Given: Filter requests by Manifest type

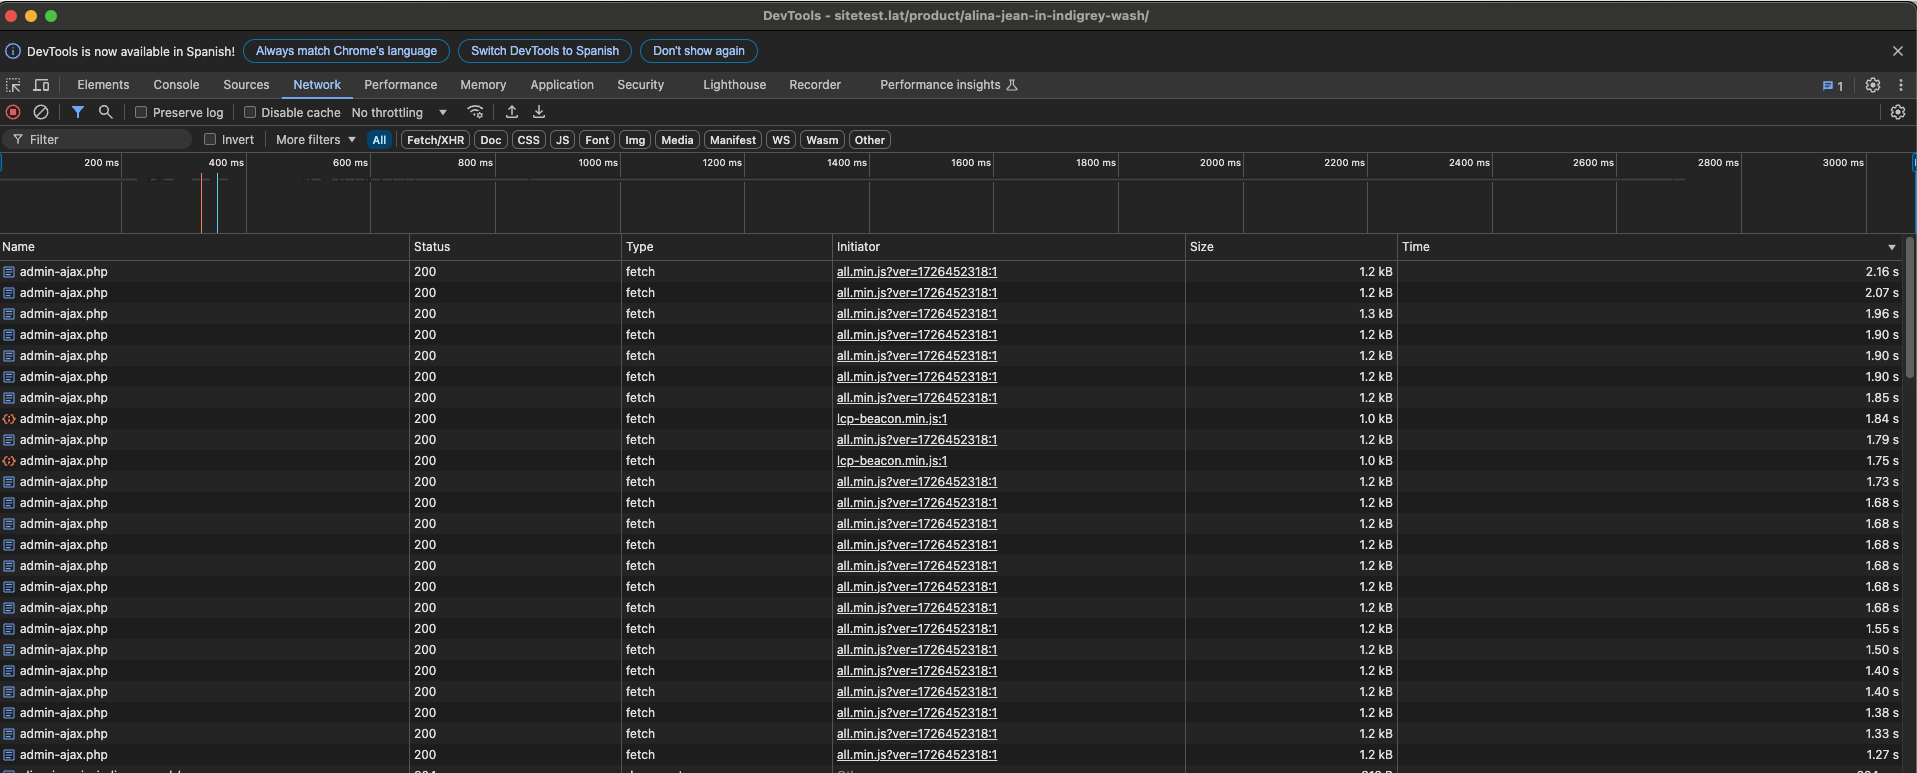Looking at the screenshot, I should point(733,140).
